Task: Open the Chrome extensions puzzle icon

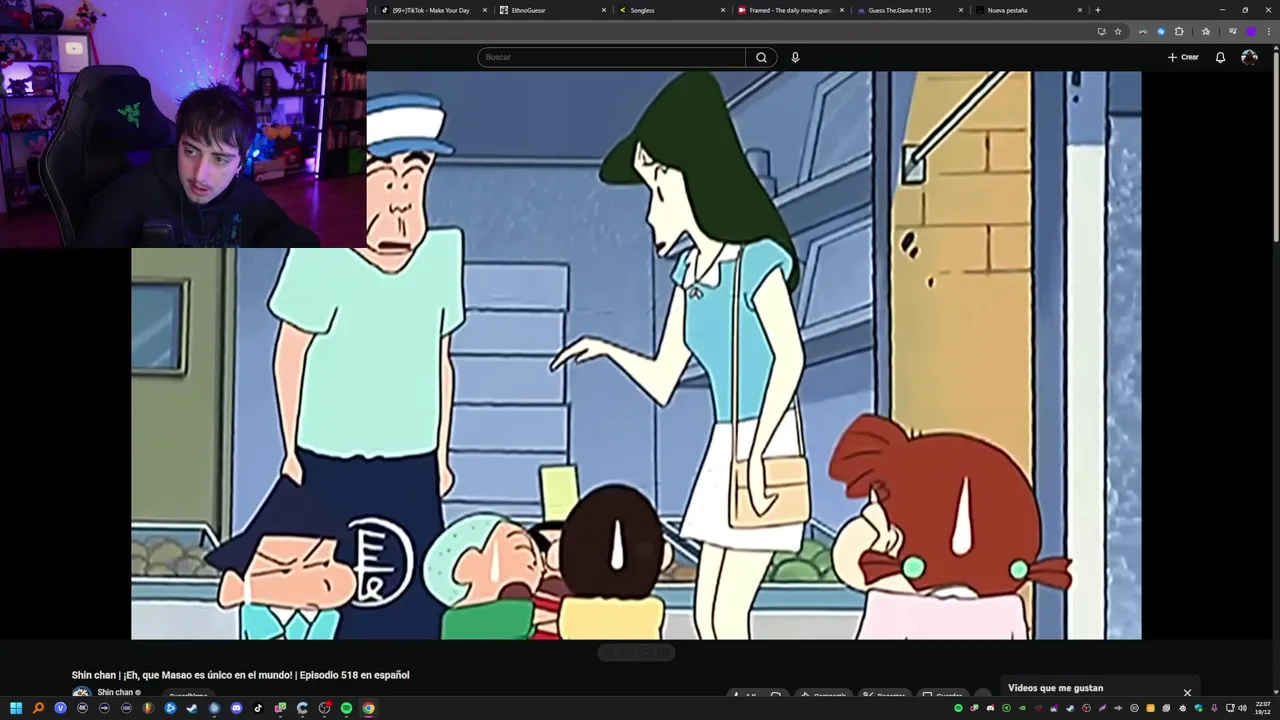Action: 1179,31
